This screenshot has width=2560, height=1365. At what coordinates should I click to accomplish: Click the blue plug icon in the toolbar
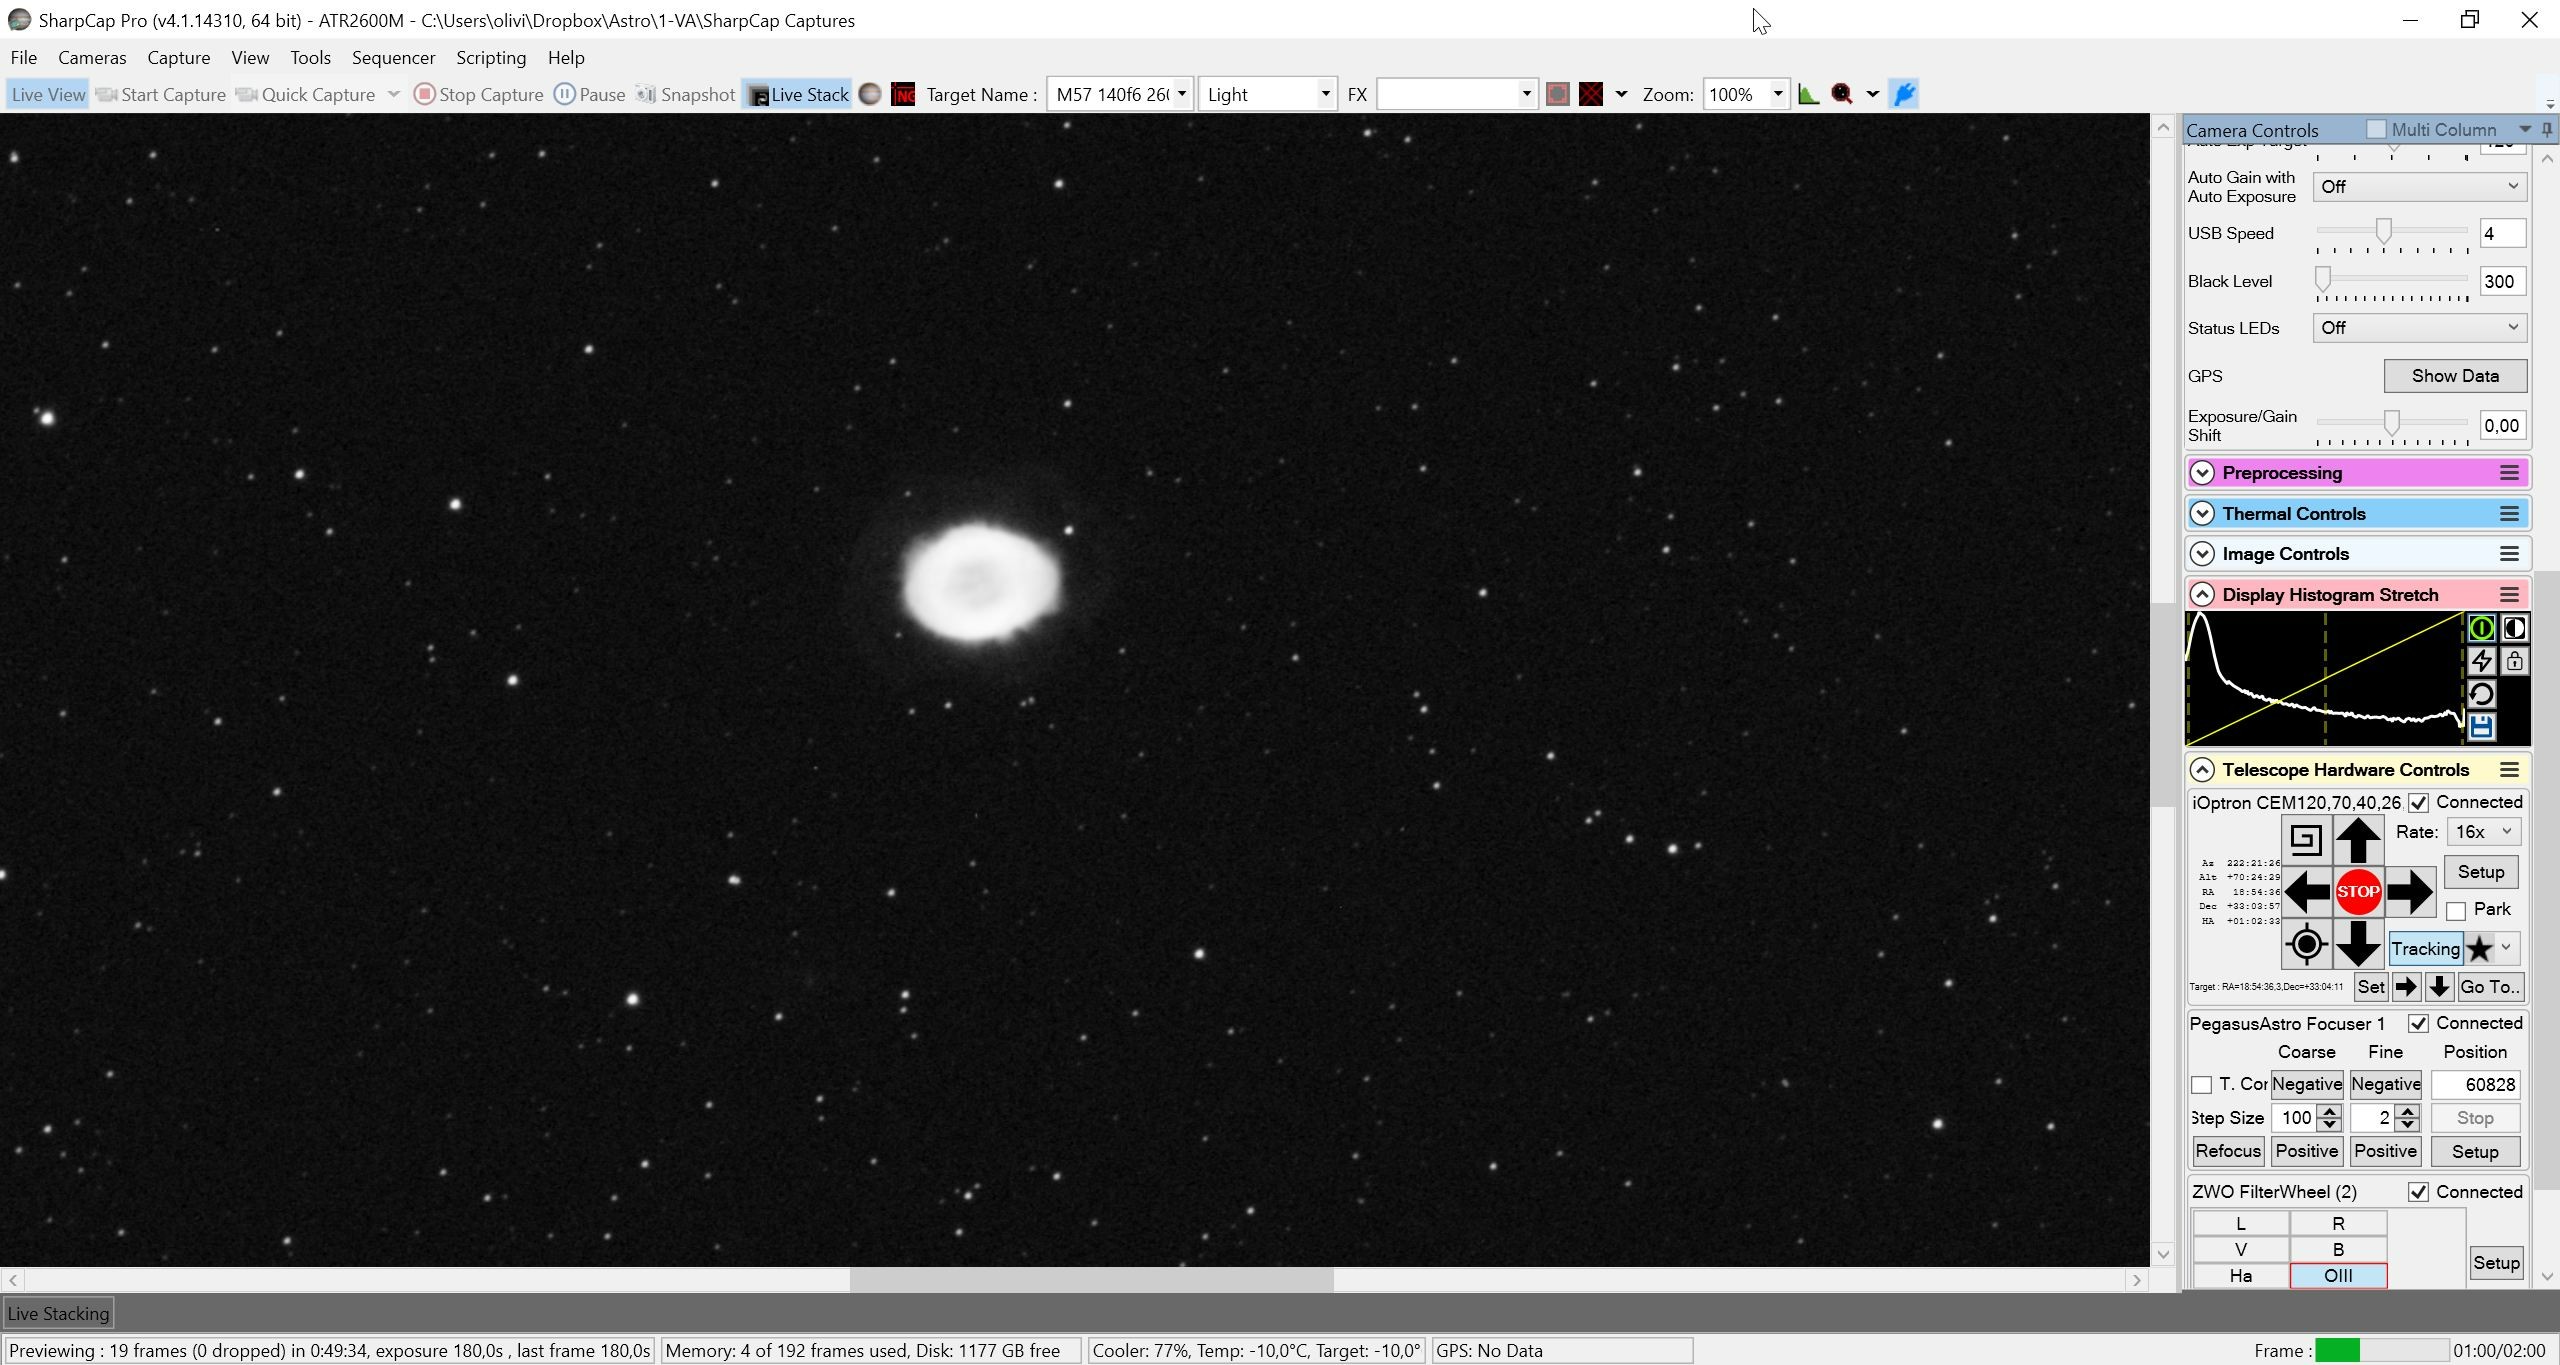coord(1904,94)
